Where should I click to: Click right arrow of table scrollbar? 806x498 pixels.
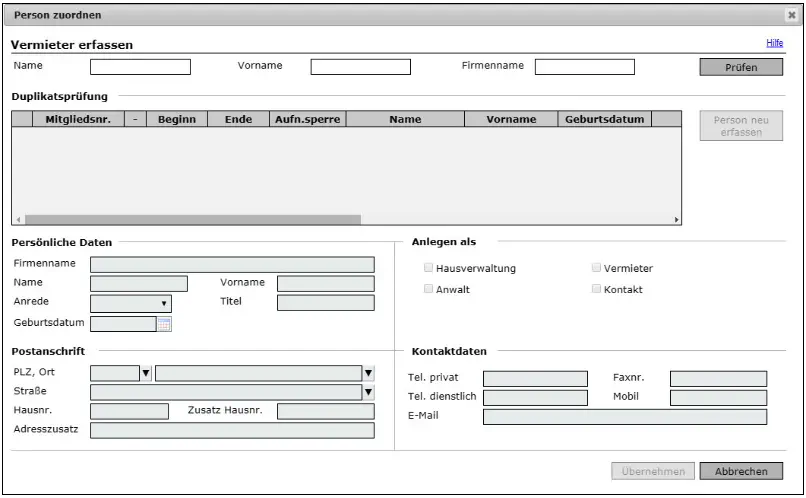click(x=677, y=219)
